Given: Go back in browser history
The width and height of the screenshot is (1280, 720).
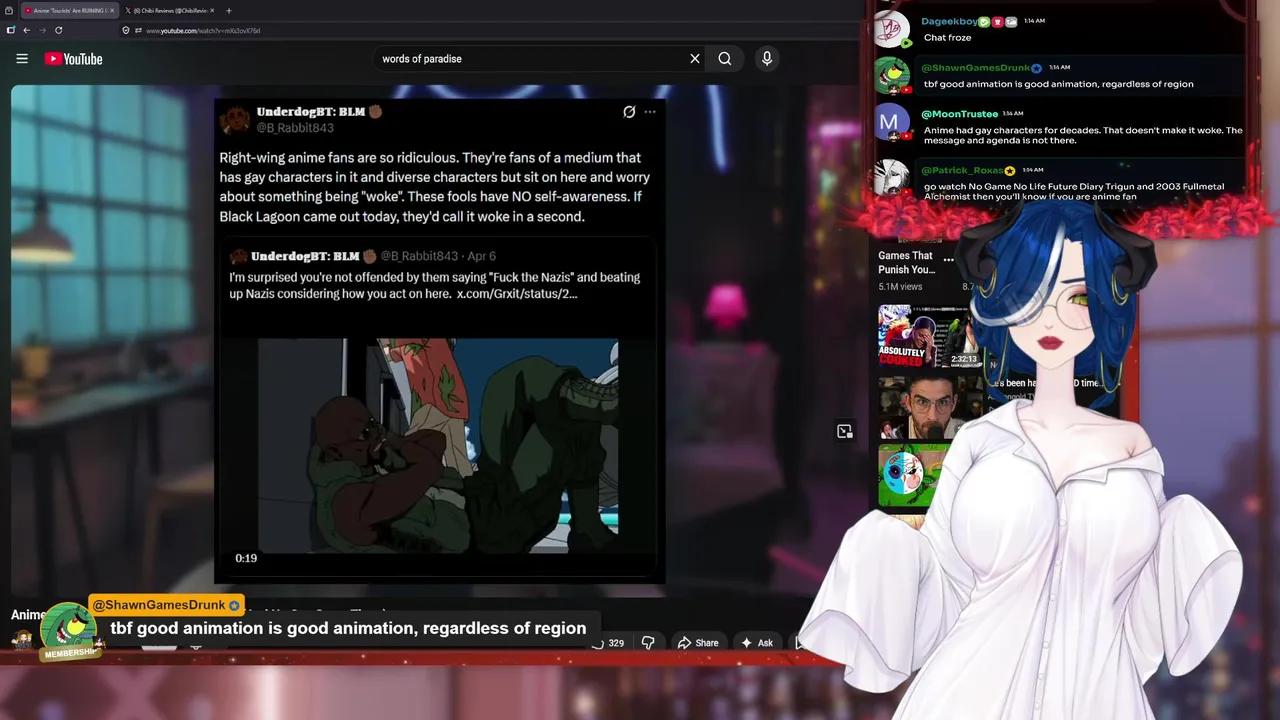Looking at the screenshot, I should (x=26, y=30).
